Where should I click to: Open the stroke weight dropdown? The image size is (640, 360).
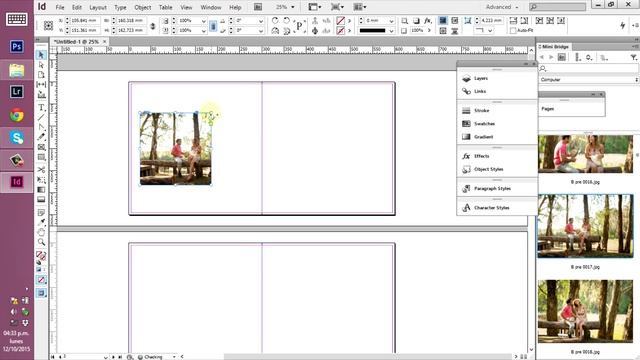[391, 20]
